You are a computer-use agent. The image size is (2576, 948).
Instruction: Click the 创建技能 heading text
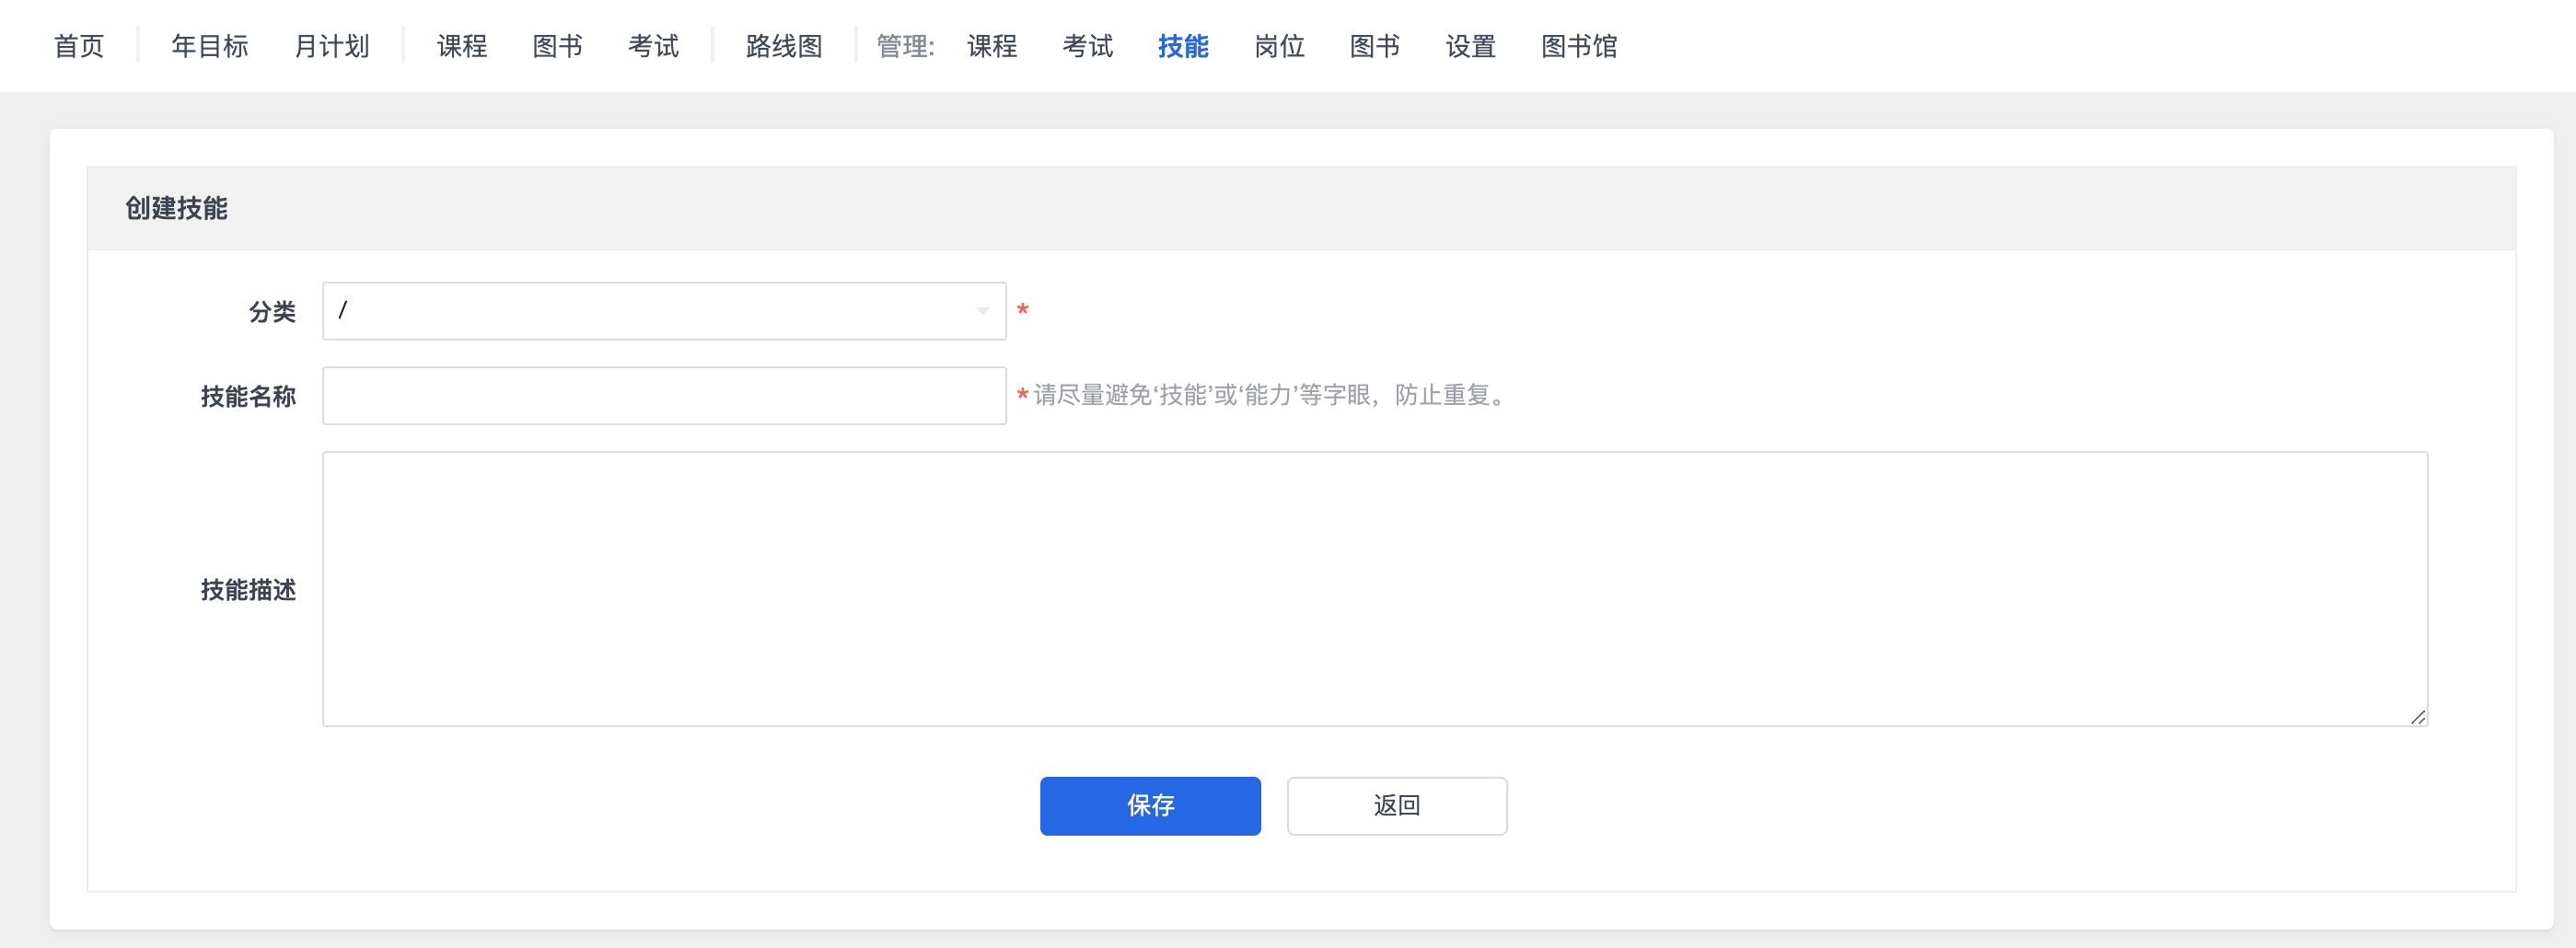(x=176, y=208)
